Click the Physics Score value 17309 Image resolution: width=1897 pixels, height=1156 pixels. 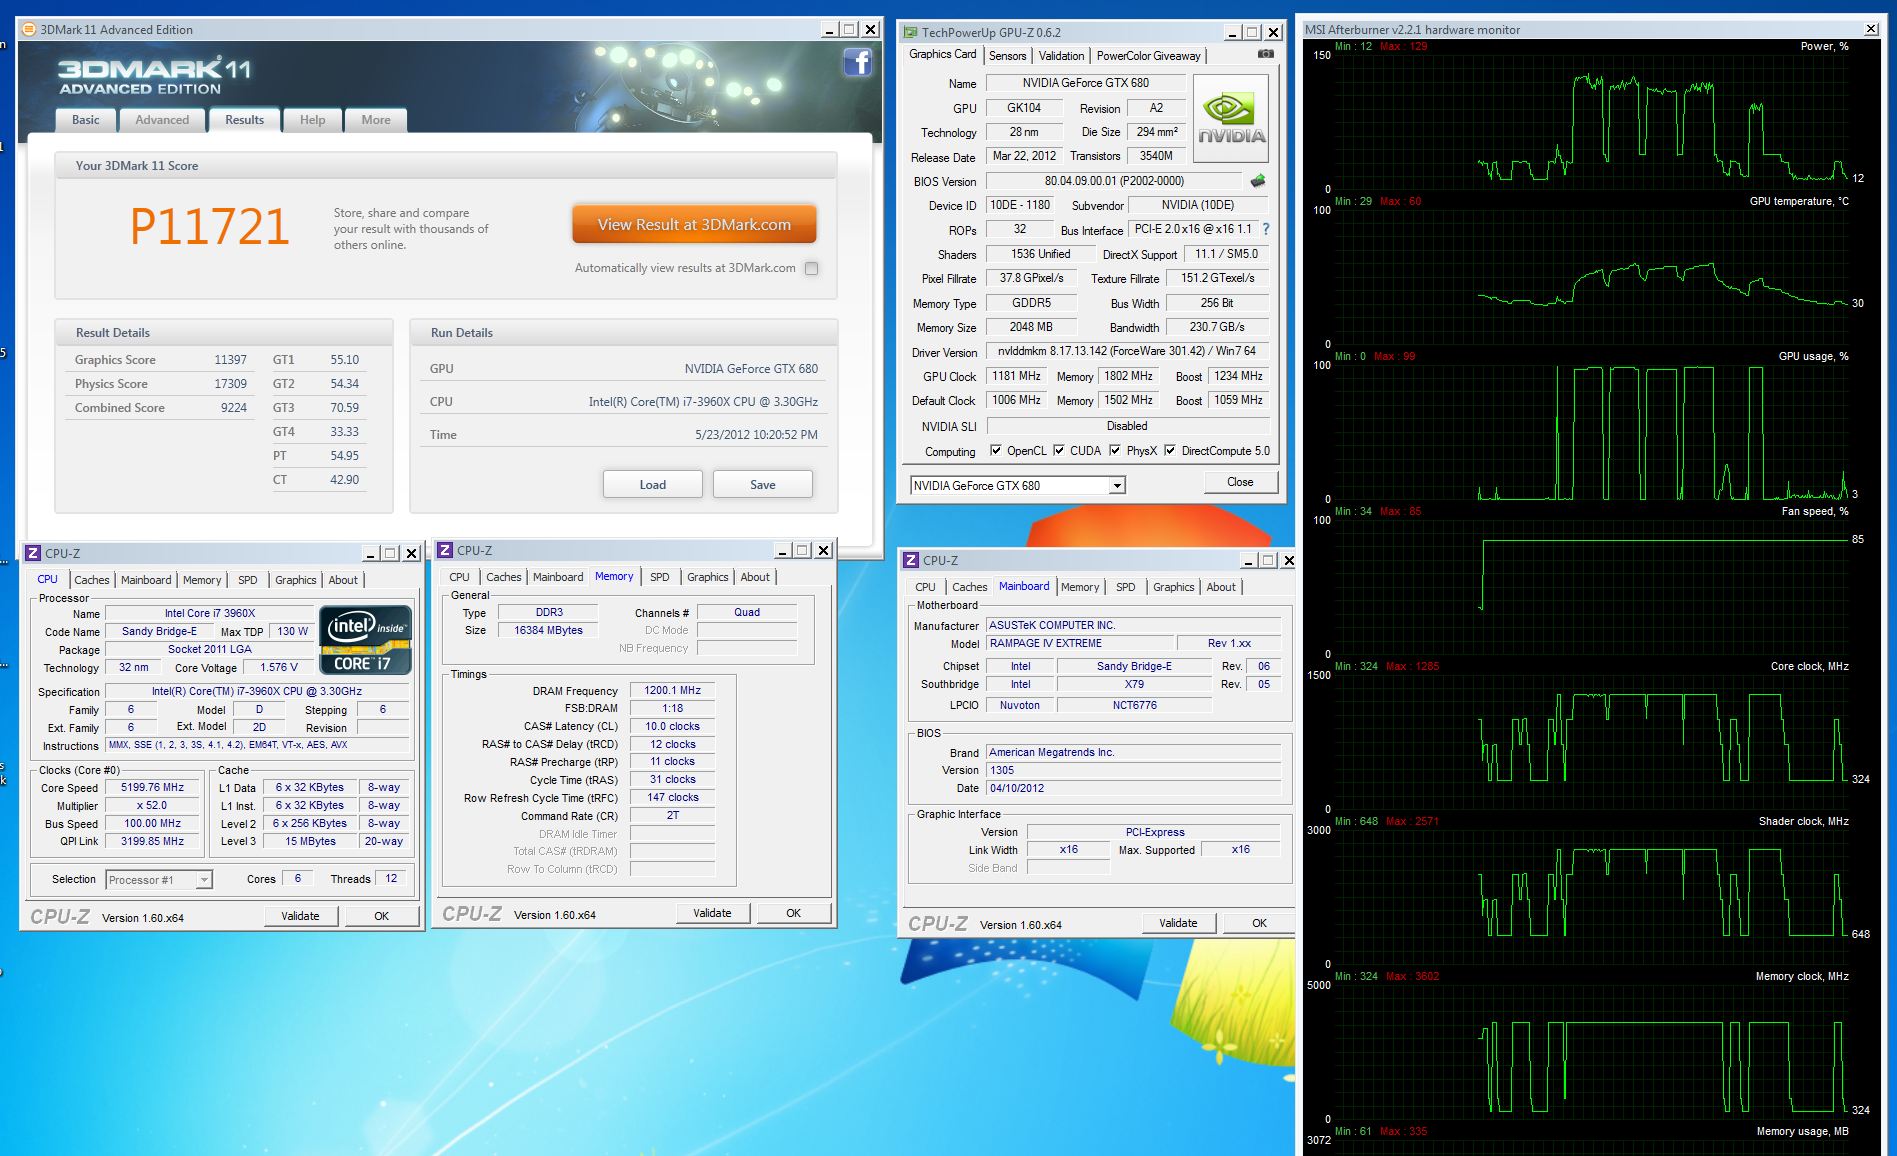230,384
